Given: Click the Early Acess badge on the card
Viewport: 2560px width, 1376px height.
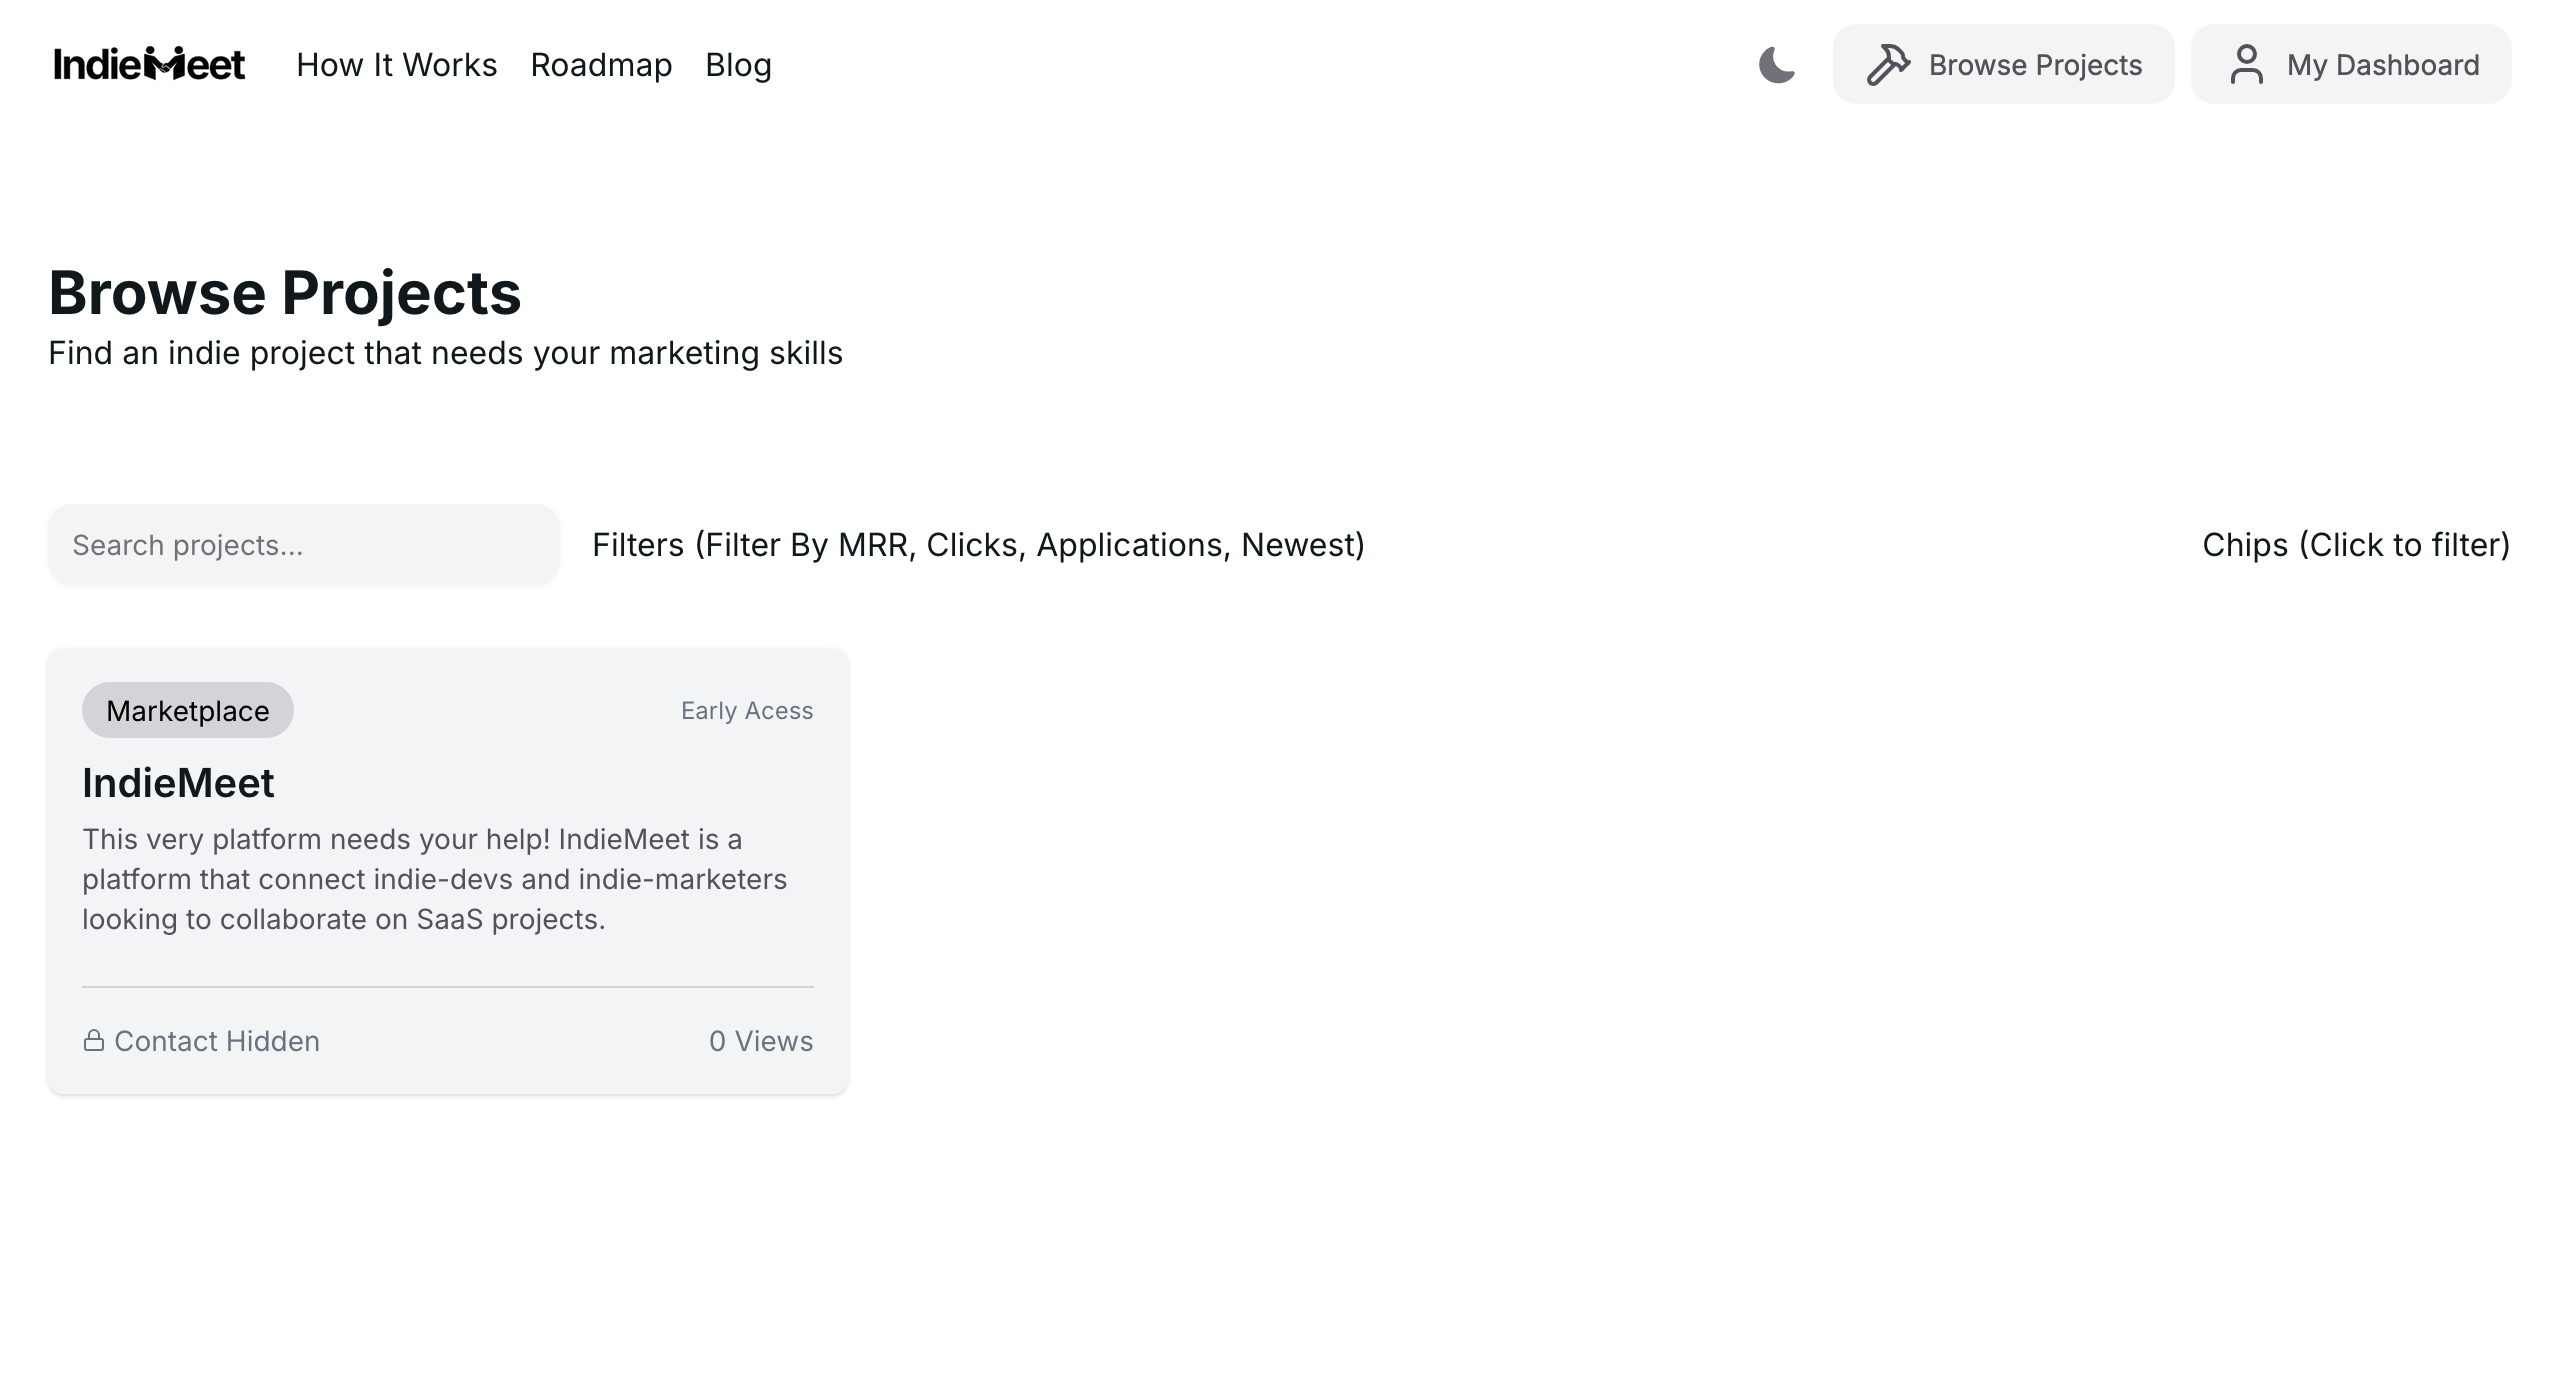Looking at the screenshot, I should [747, 710].
